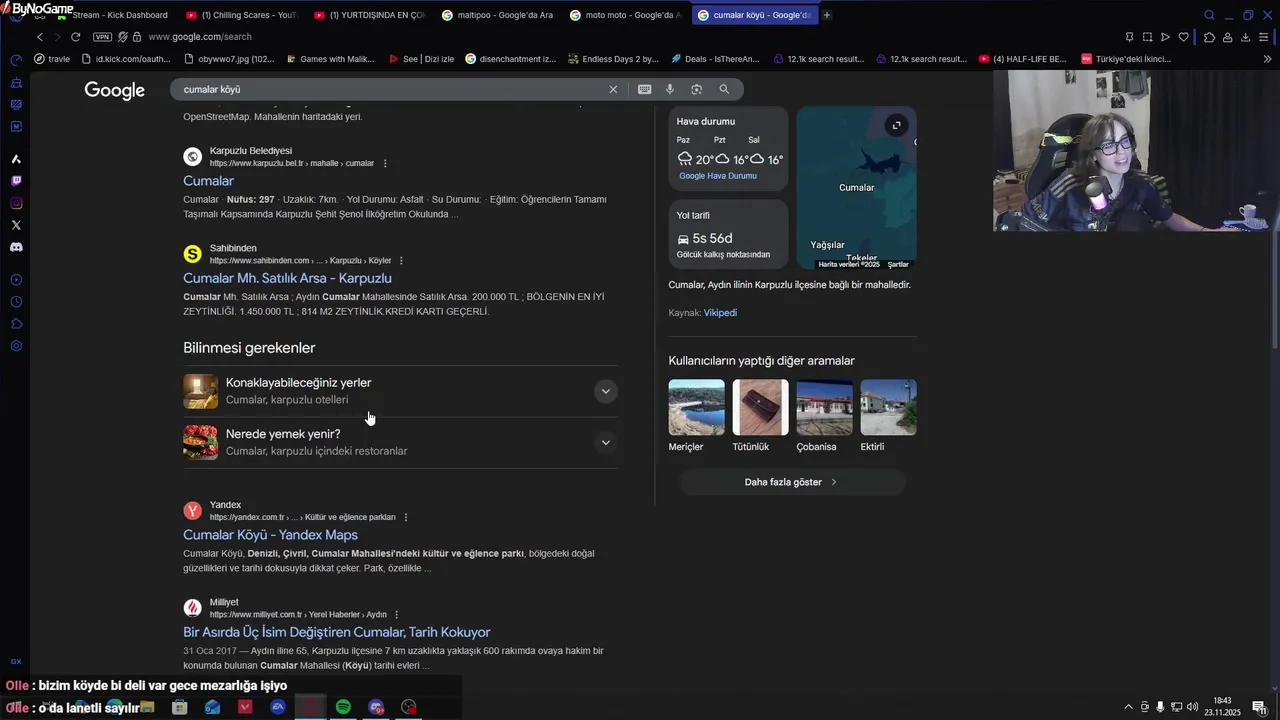Image resolution: width=1280 pixels, height=720 pixels.
Task: Reload the page with the refresh icon
Action: [x=75, y=37]
